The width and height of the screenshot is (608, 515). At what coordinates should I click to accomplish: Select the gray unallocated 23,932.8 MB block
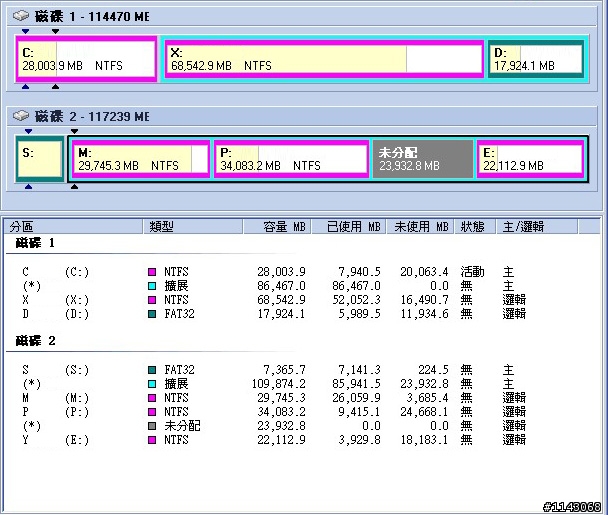423,159
